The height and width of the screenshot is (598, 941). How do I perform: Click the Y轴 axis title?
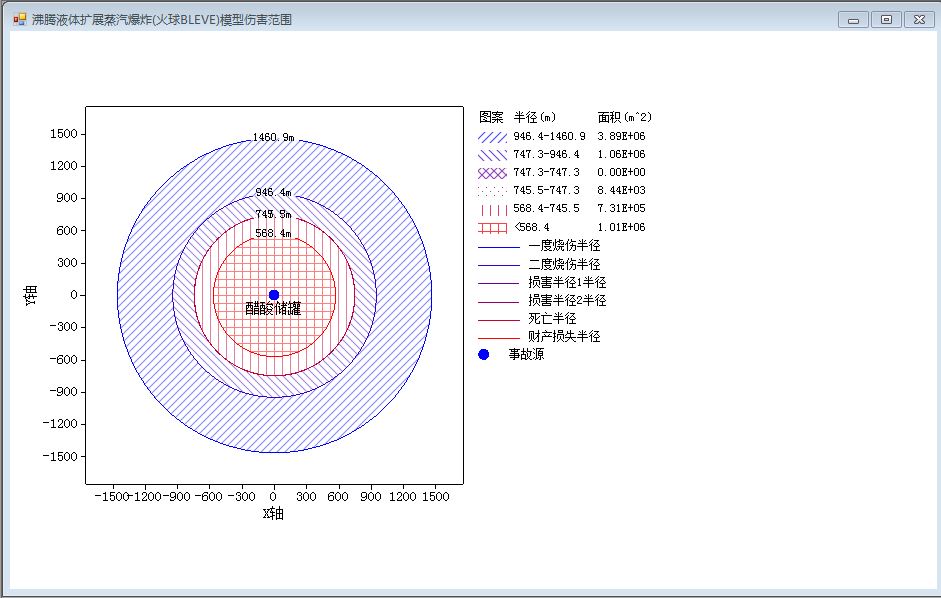(x=31, y=295)
